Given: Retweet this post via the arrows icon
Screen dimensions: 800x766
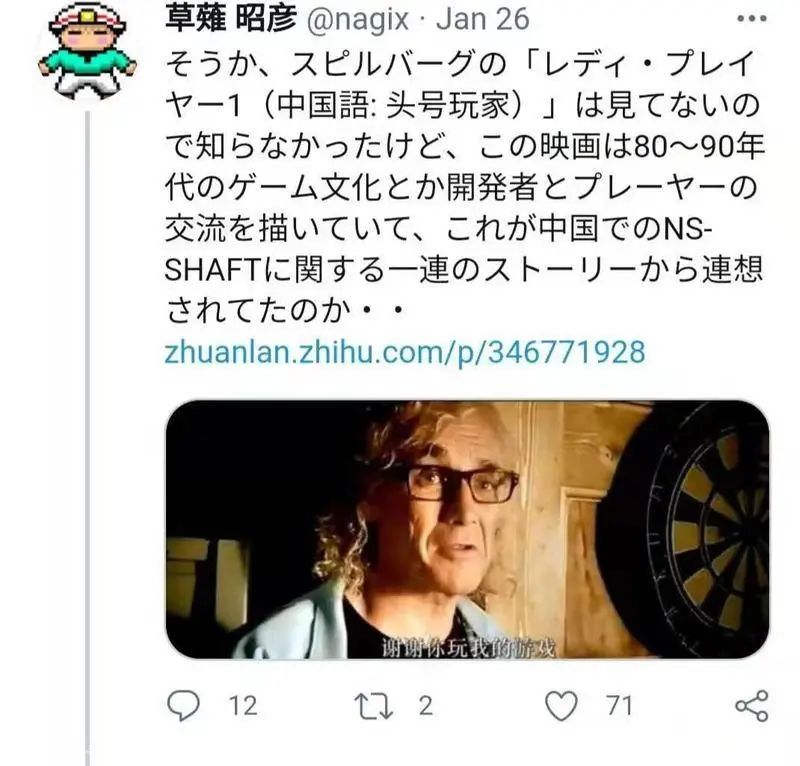Looking at the screenshot, I should tap(373, 706).
